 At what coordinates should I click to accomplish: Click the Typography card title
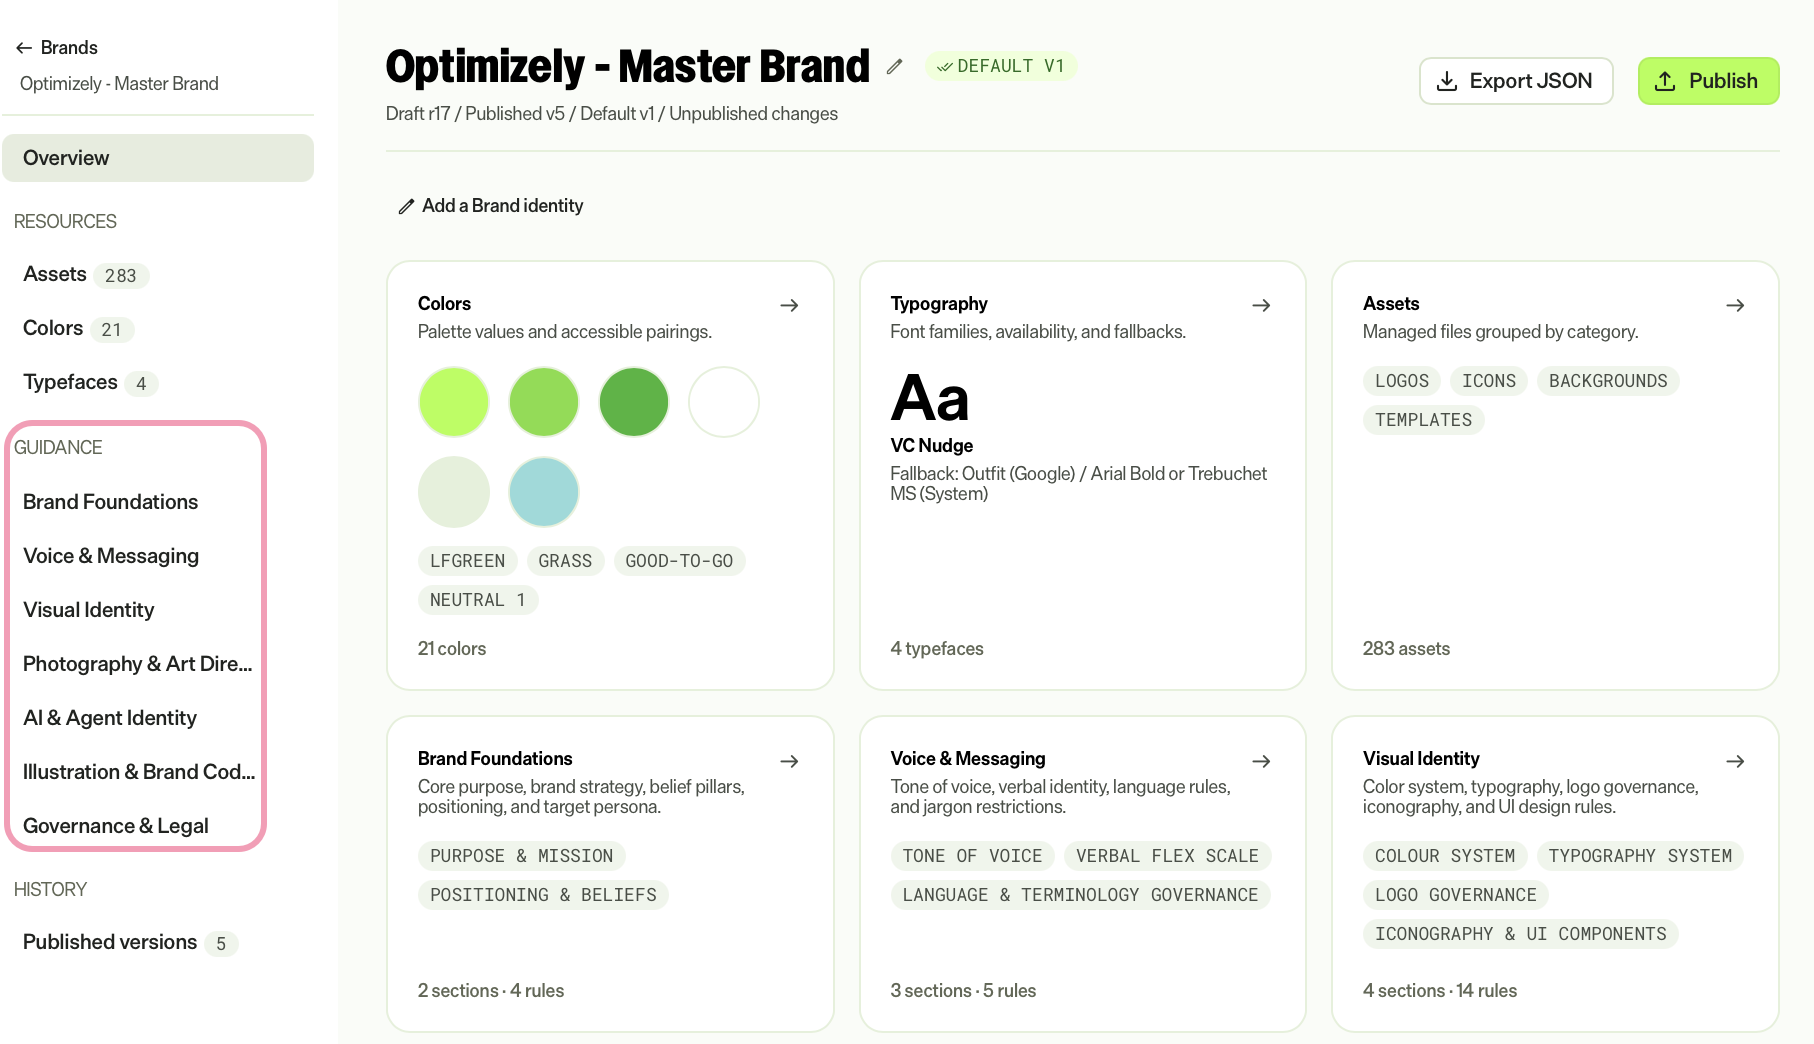[939, 304]
